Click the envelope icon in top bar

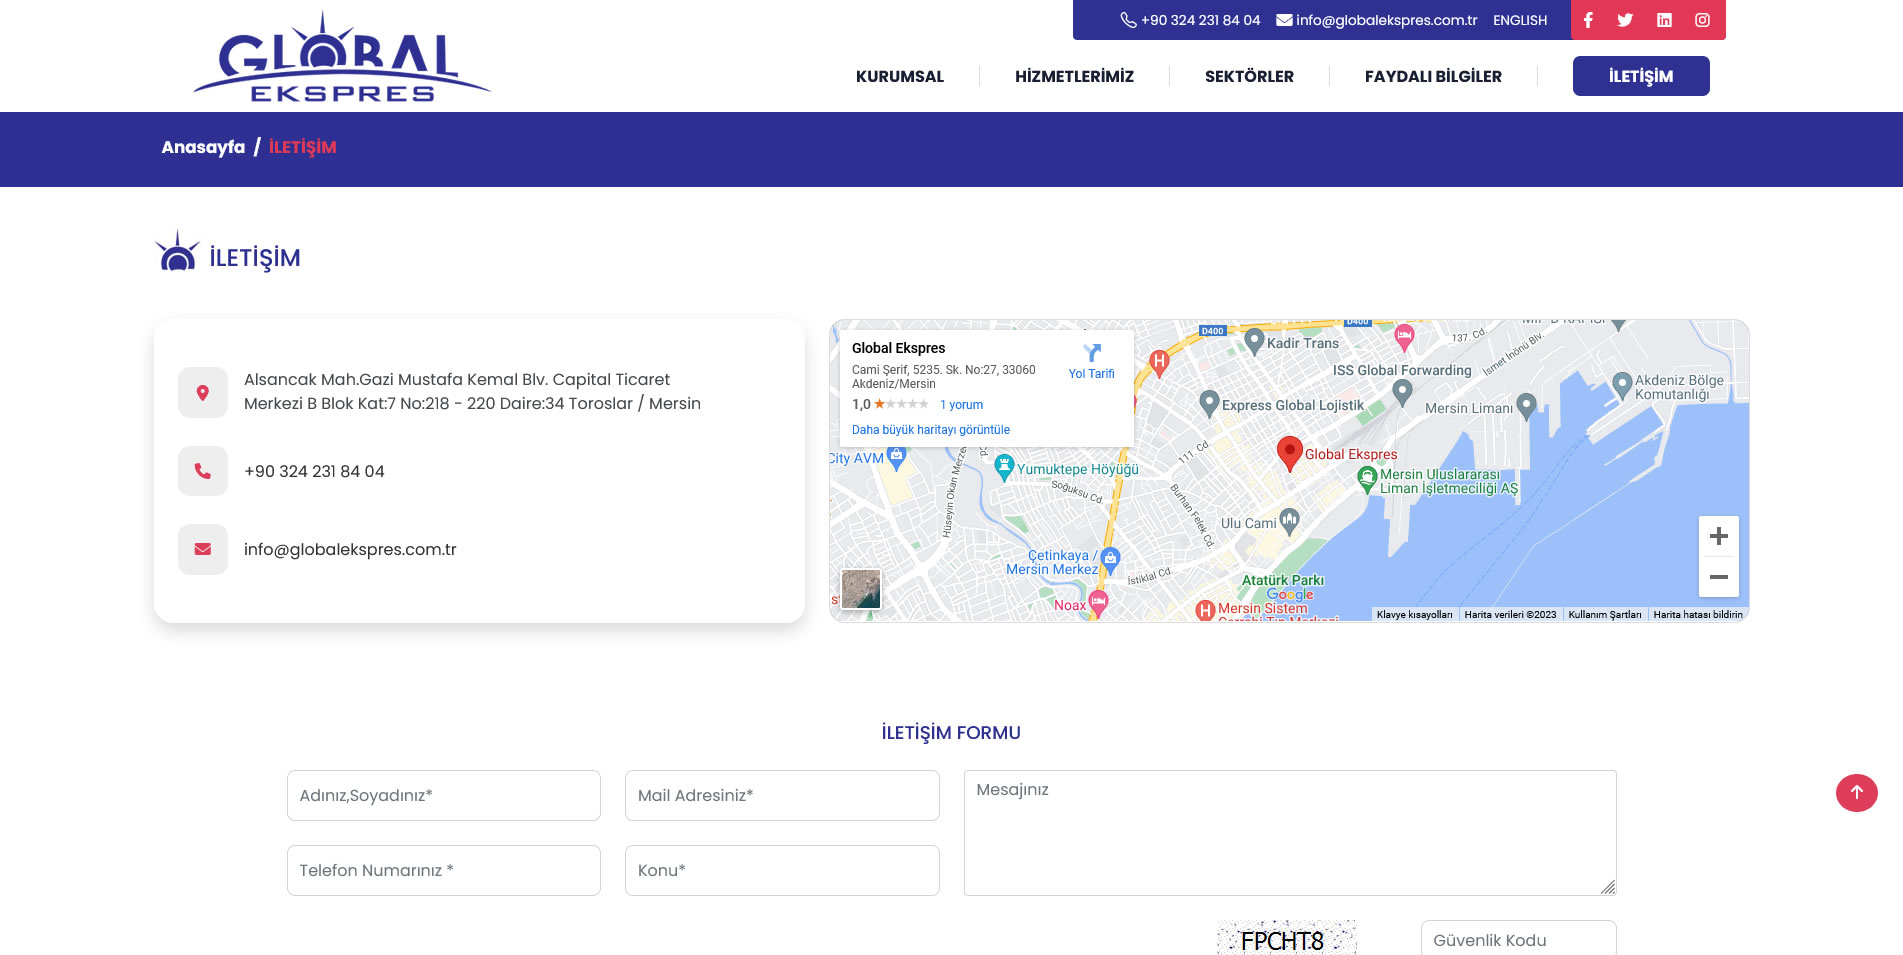tap(1284, 20)
